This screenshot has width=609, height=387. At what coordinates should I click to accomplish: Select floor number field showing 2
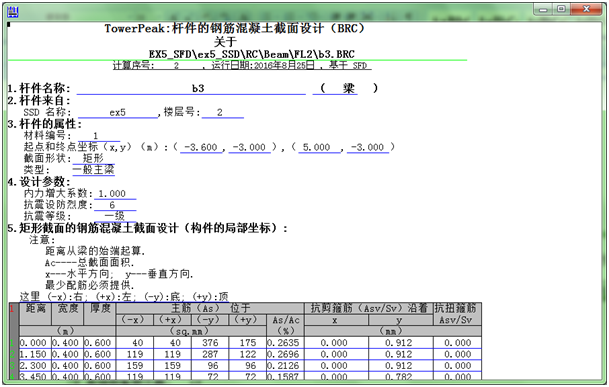pyautogui.click(x=223, y=113)
